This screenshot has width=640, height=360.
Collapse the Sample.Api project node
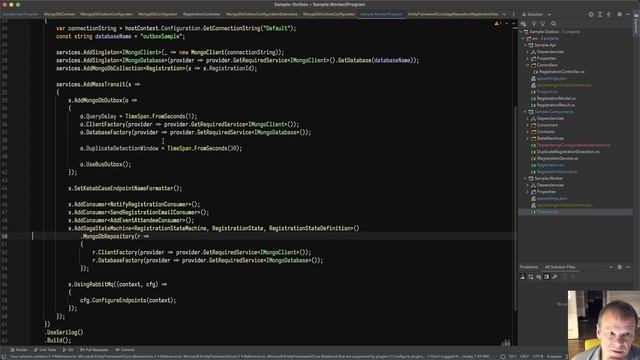pyautogui.click(x=525, y=45)
